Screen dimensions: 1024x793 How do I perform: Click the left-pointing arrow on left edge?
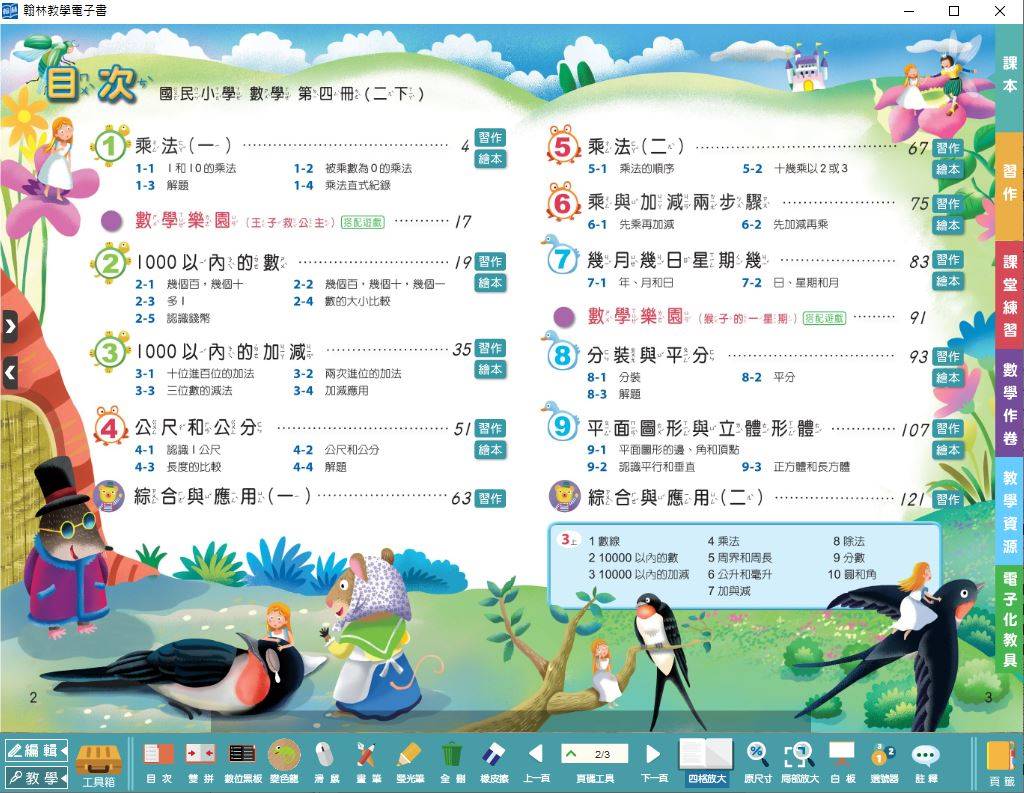click(x=9, y=372)
